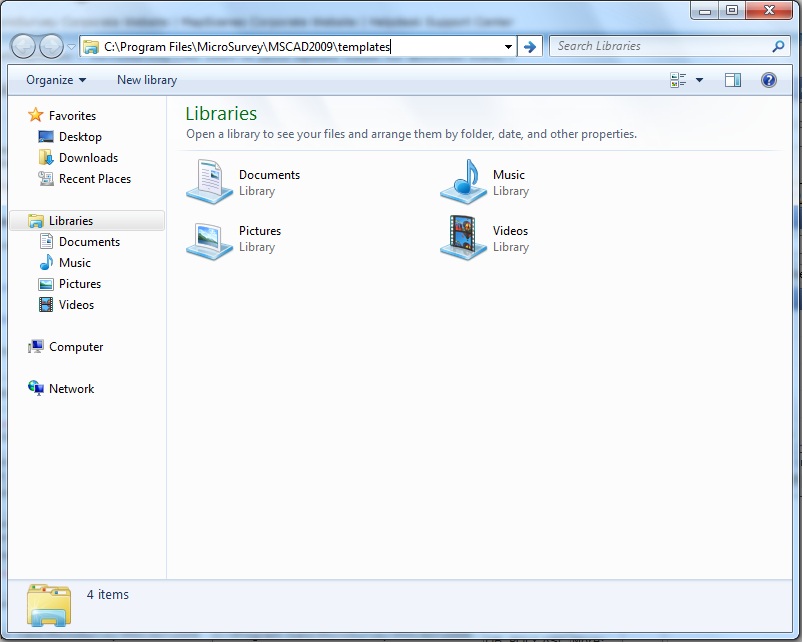Expand the address bar history dropdown
803x643 pixels.
[x=508, y=46]
